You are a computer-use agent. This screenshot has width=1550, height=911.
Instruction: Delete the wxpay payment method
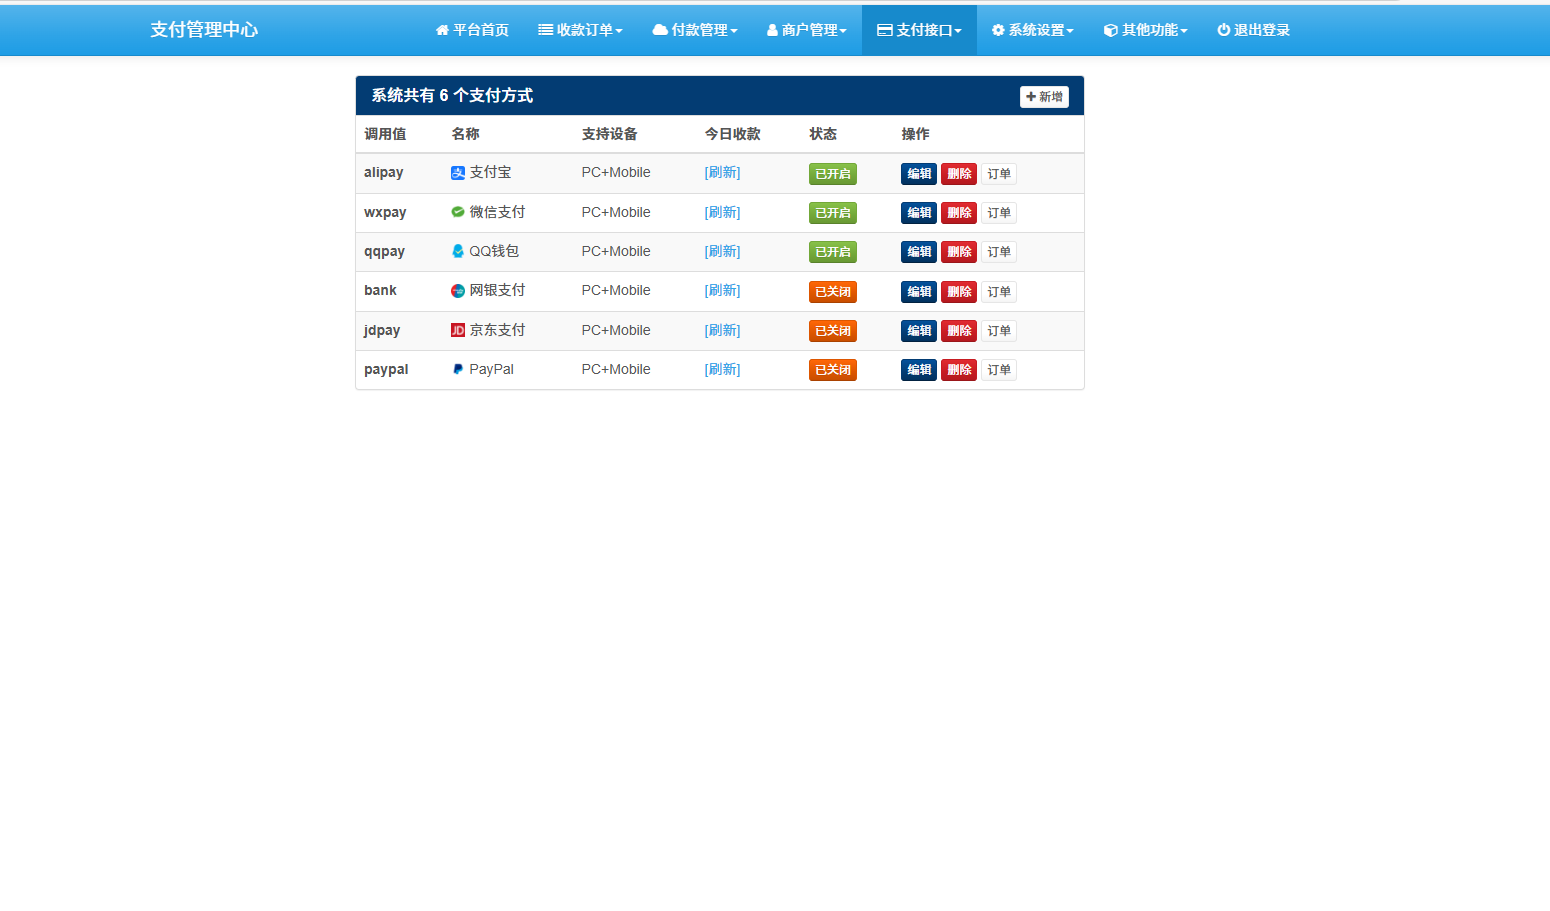click(959, 213)
